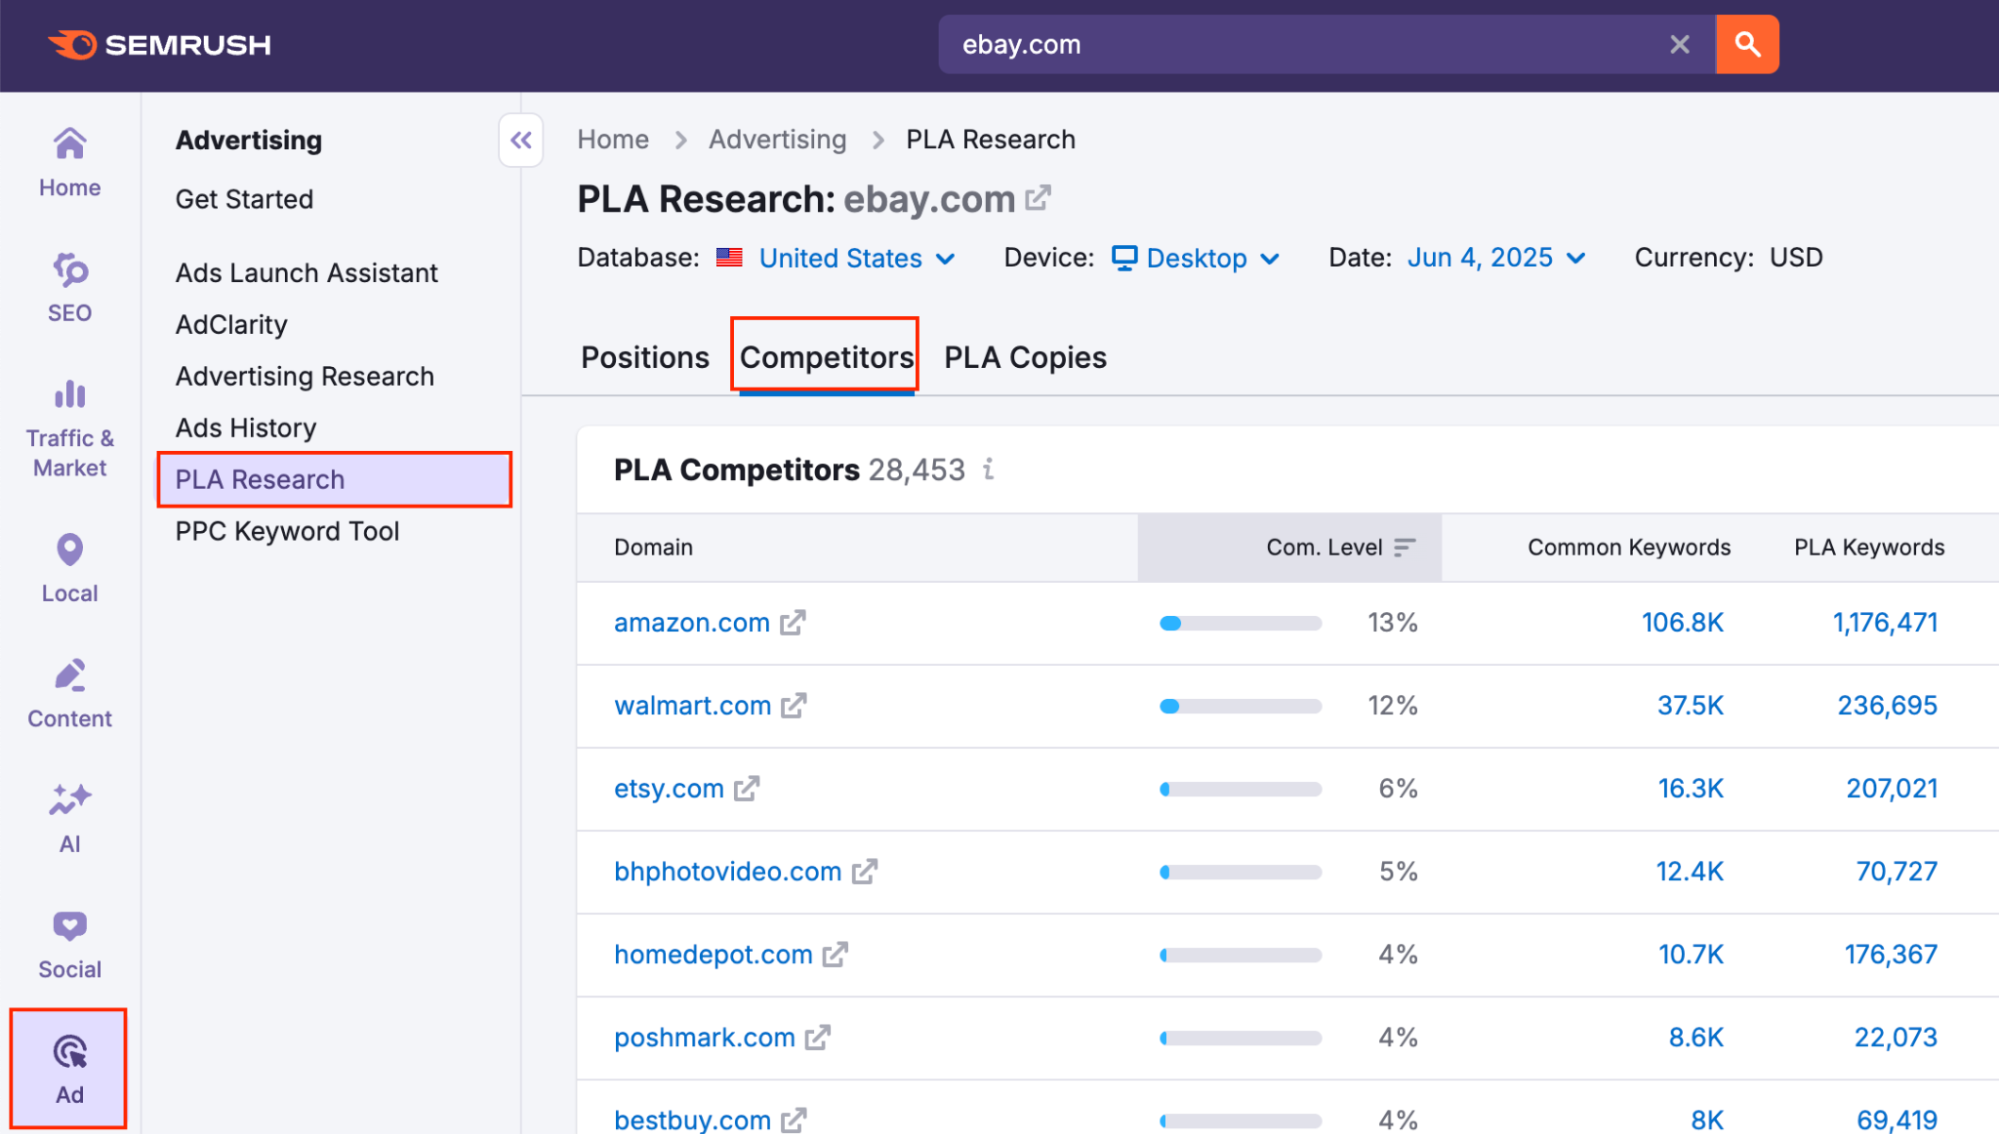The image size is (1999, 1135).
Task: Open the Social sidebar section
Action: (69, 944)
